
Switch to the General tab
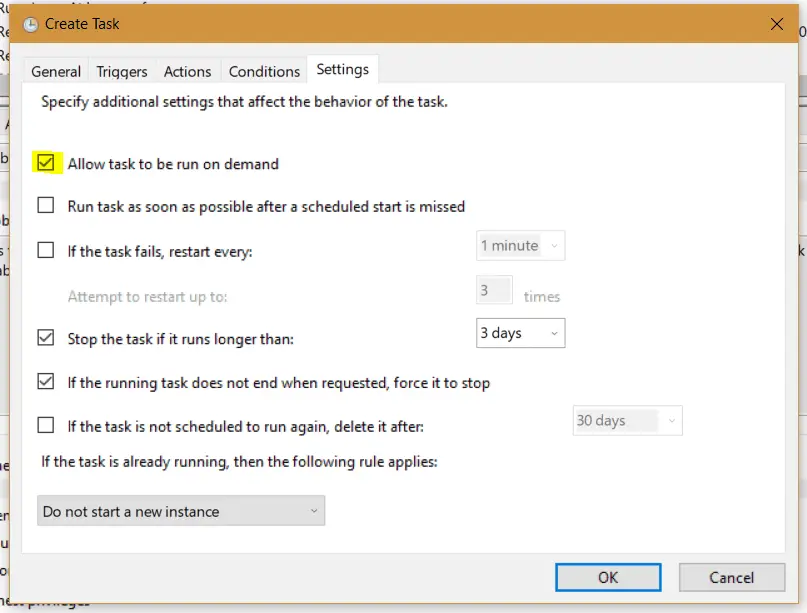tap(56, 71)
